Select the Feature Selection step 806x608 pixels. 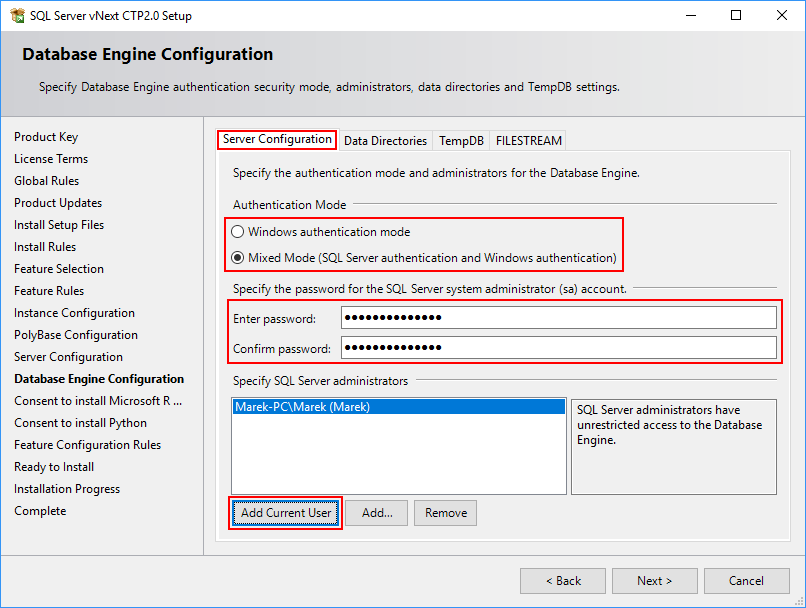tap(58, 268)
